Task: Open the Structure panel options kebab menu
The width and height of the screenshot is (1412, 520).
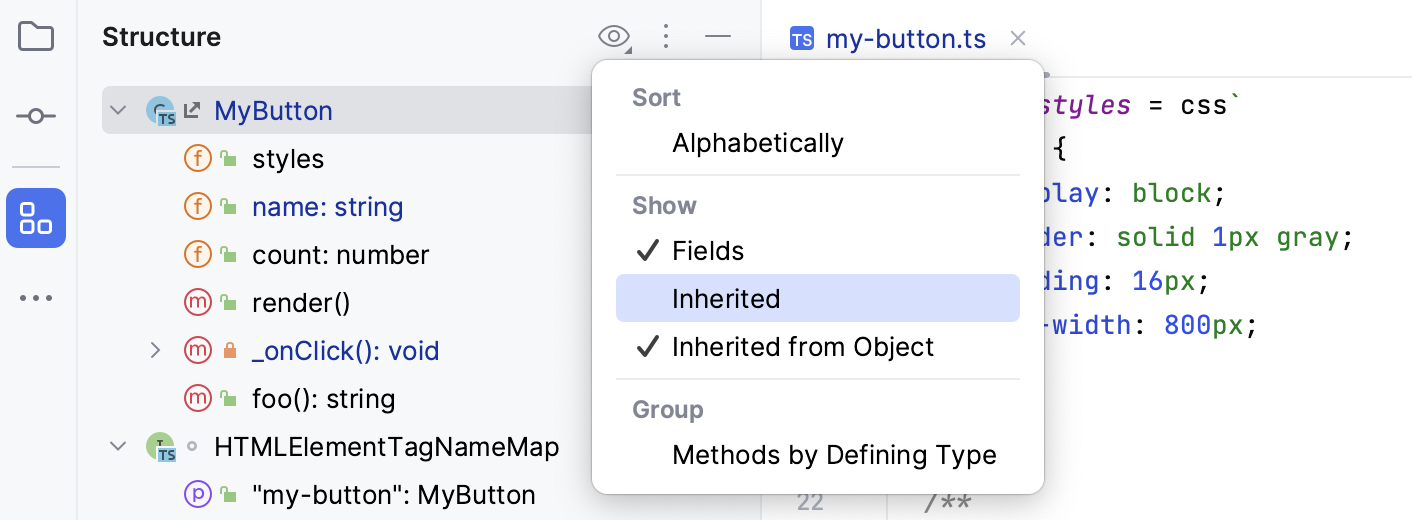Action: (x=666, y=37)
